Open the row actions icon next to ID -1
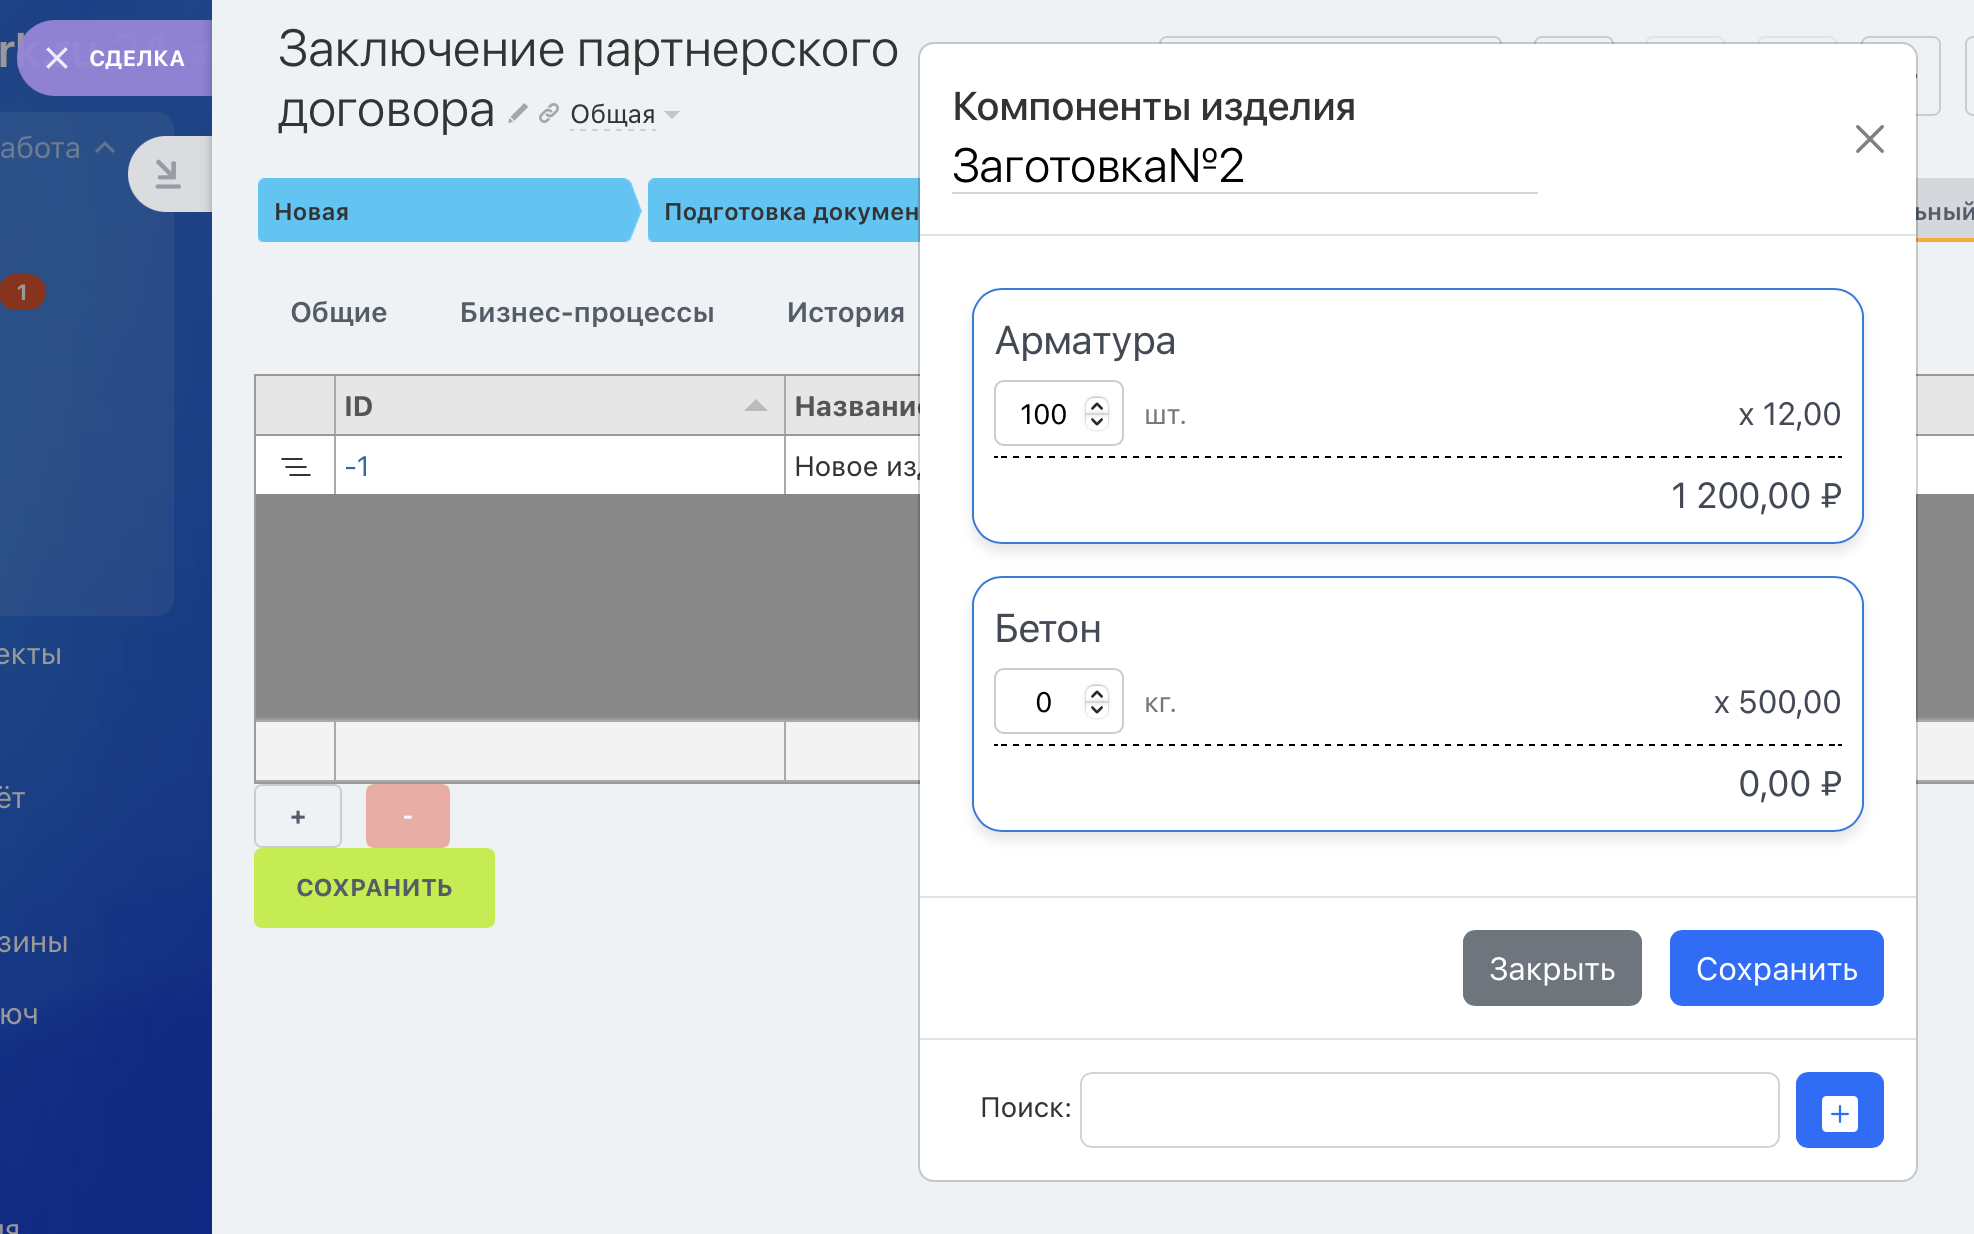This screenshot has height=1234, width=1974. [x=295, y=466]
